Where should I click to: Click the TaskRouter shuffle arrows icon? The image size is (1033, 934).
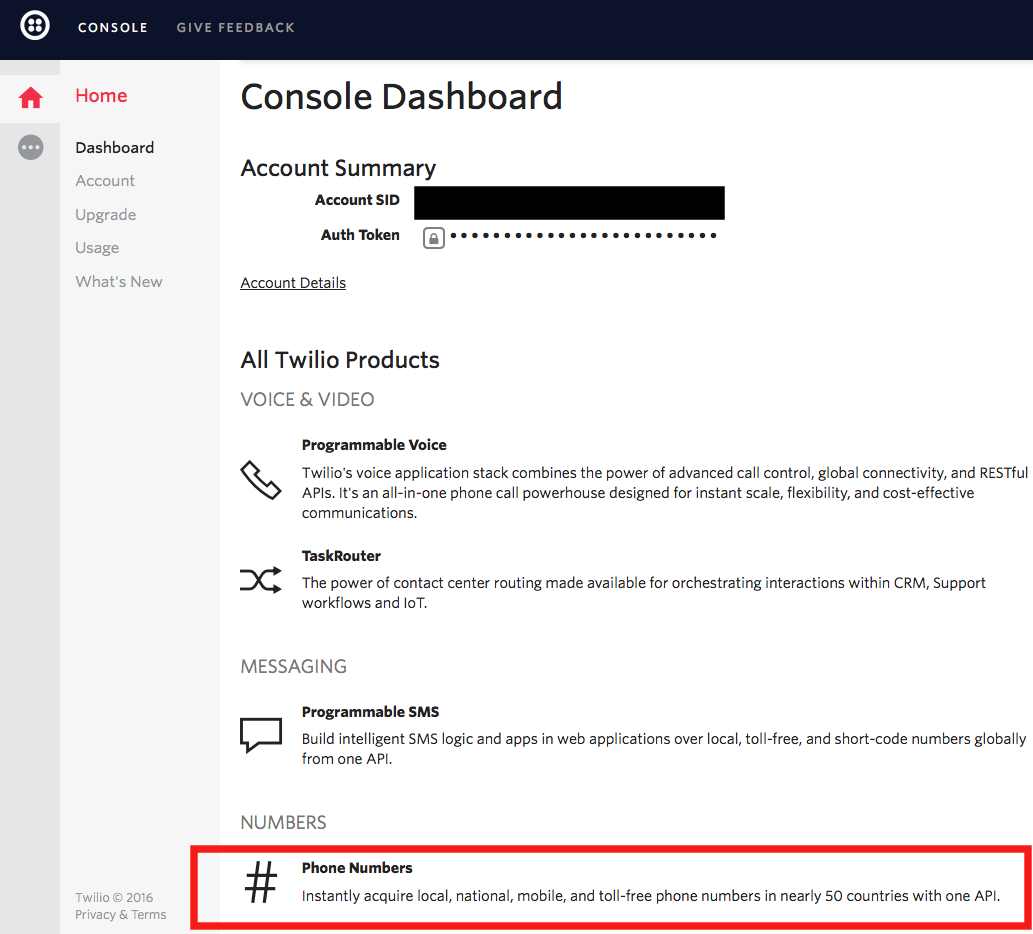260,580
